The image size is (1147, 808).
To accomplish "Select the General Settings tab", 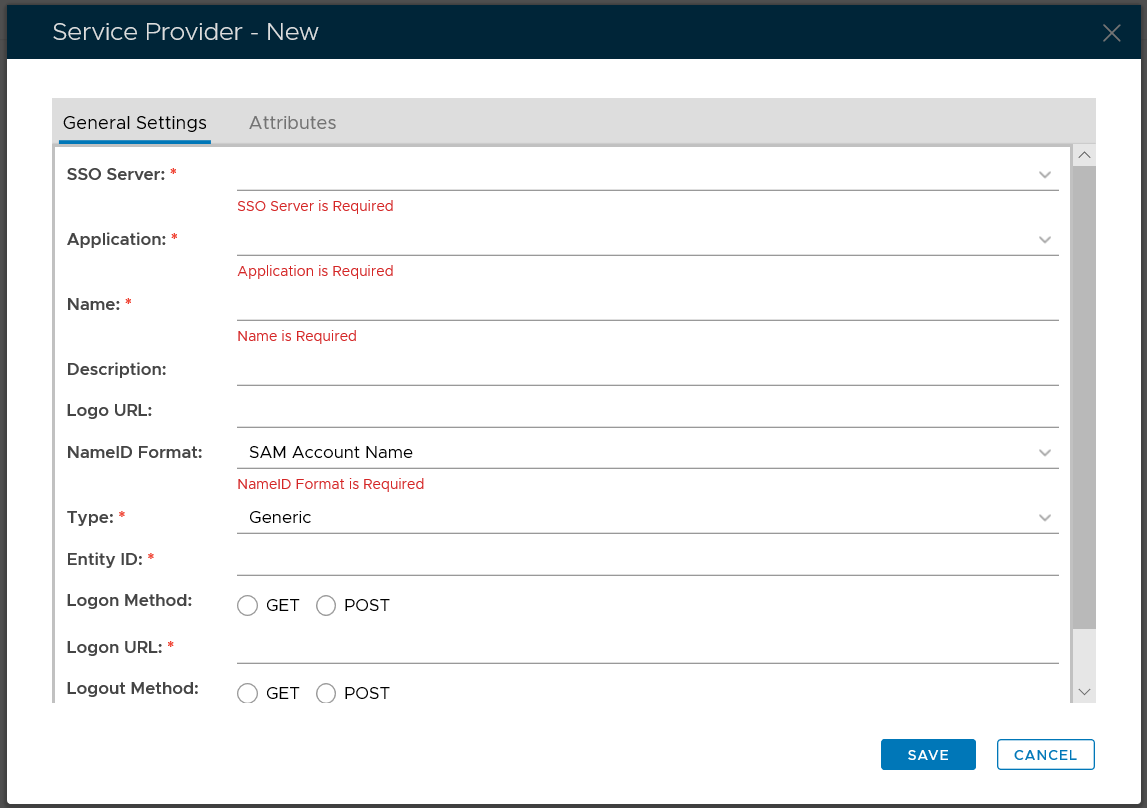I will [x=135, y=123].
